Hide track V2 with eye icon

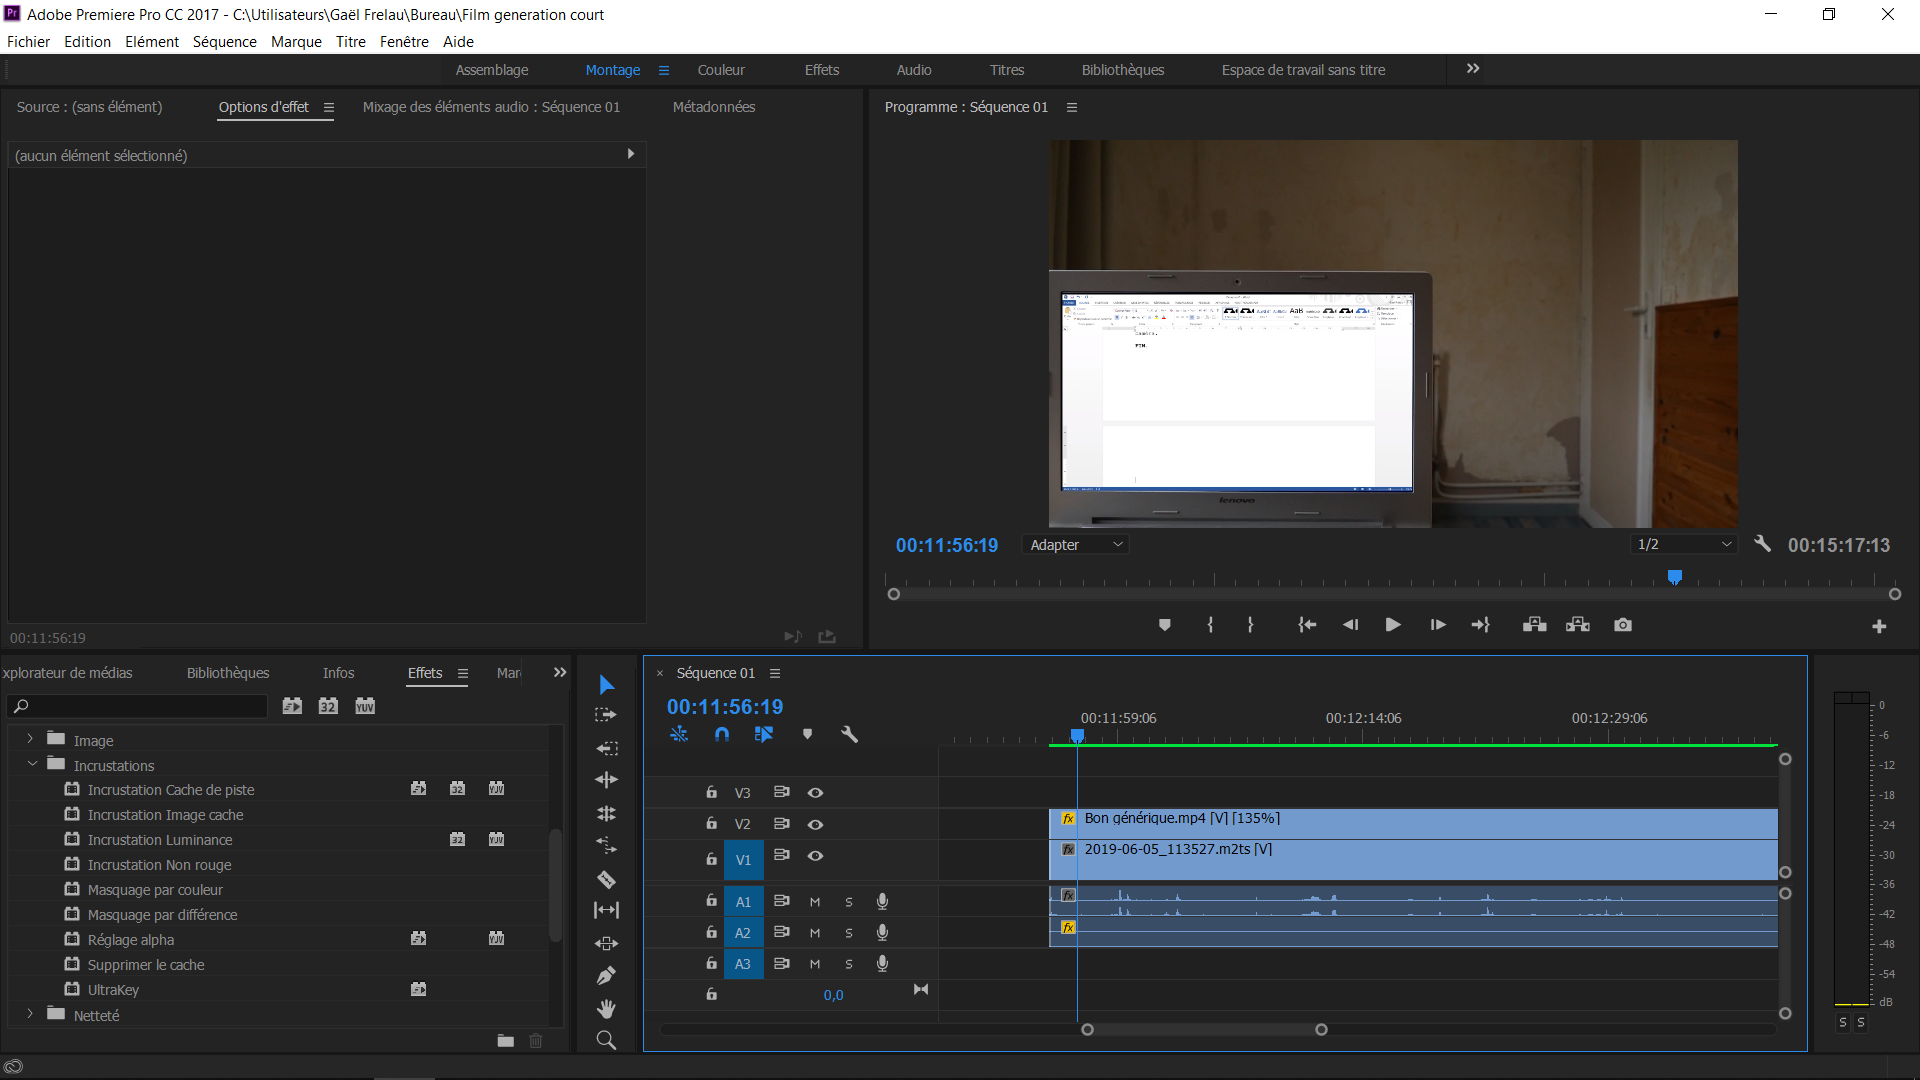815,824
